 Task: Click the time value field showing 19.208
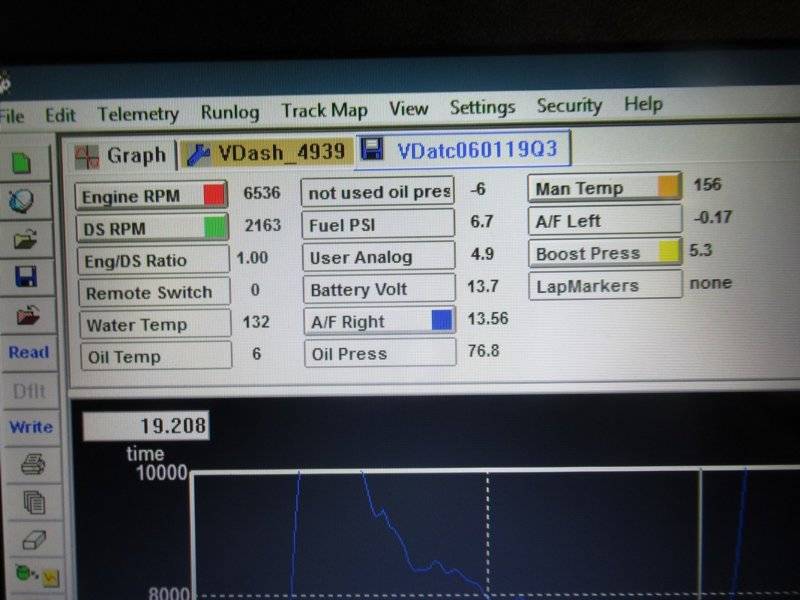point(145,426)
